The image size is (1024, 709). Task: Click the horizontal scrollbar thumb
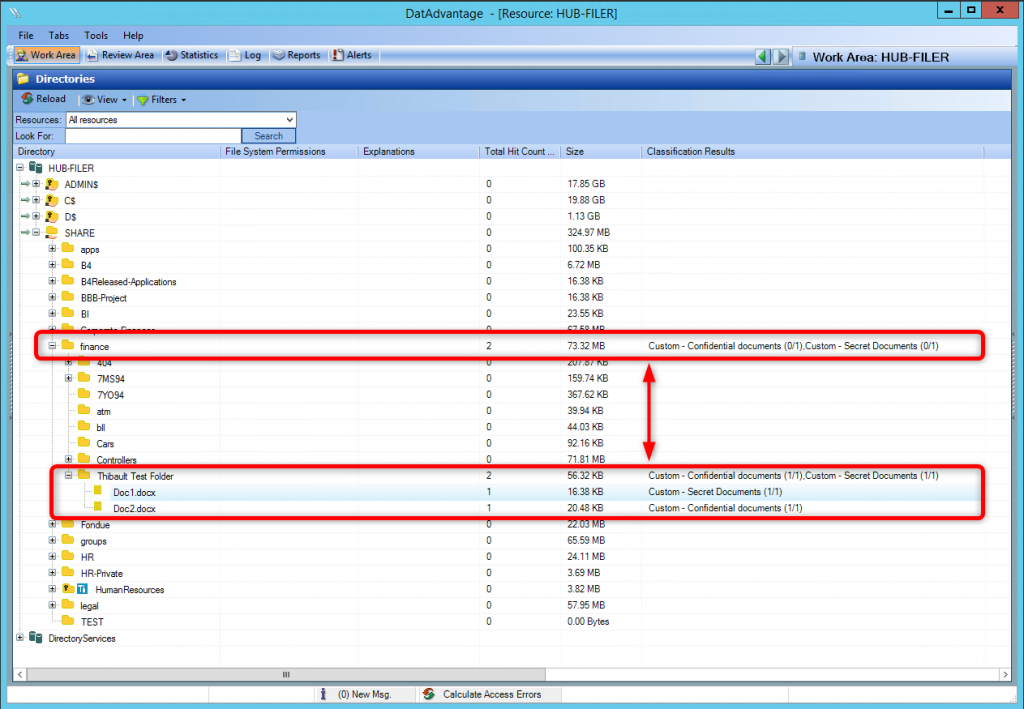point(286,674)
